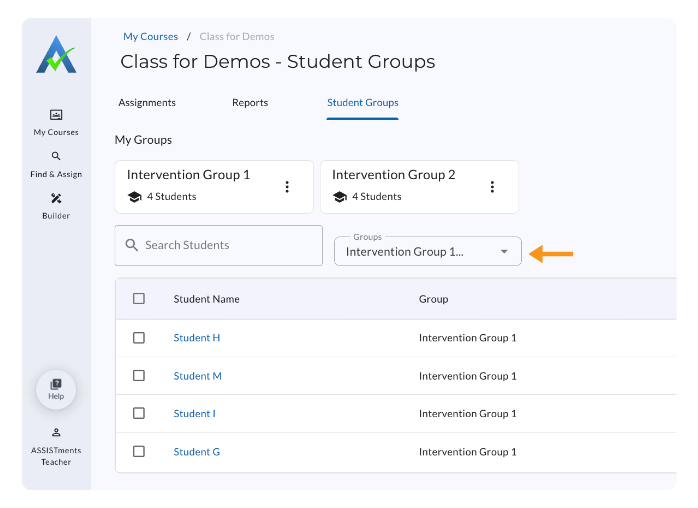Open Intervention Group 2 options menu

(x=492, y=186)
